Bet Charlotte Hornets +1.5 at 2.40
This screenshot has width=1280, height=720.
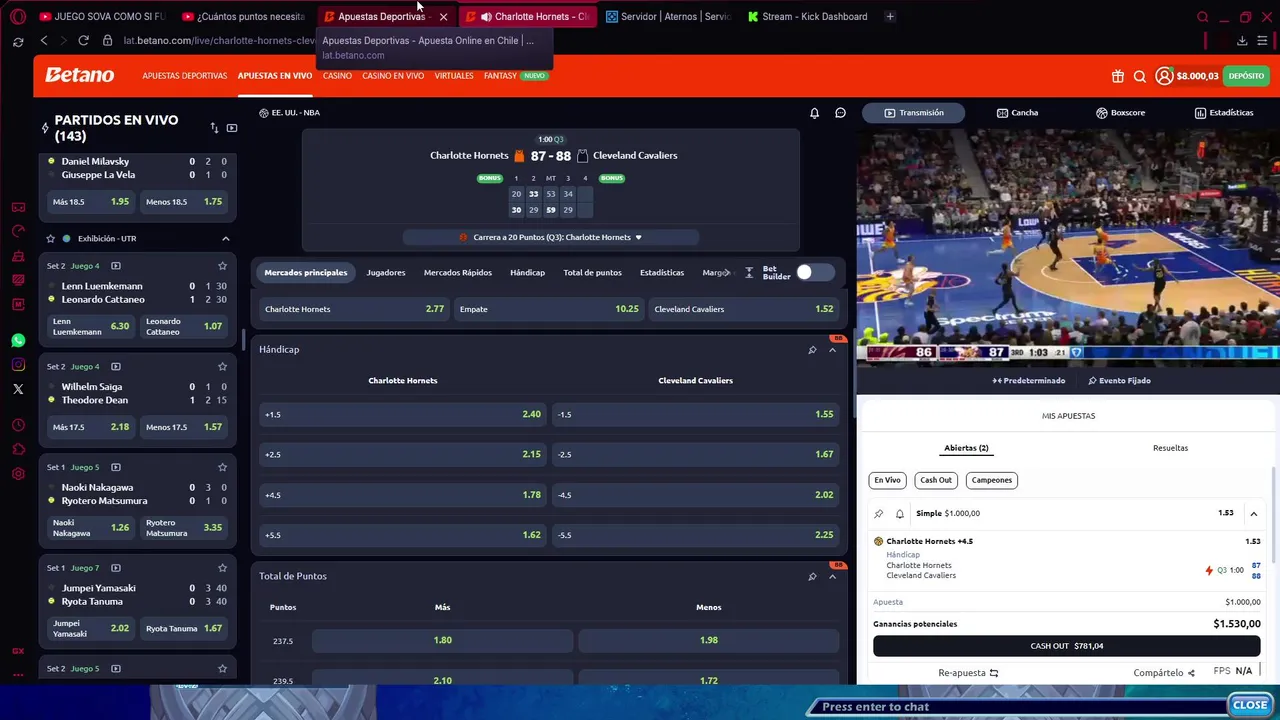(x=402, y=414)
